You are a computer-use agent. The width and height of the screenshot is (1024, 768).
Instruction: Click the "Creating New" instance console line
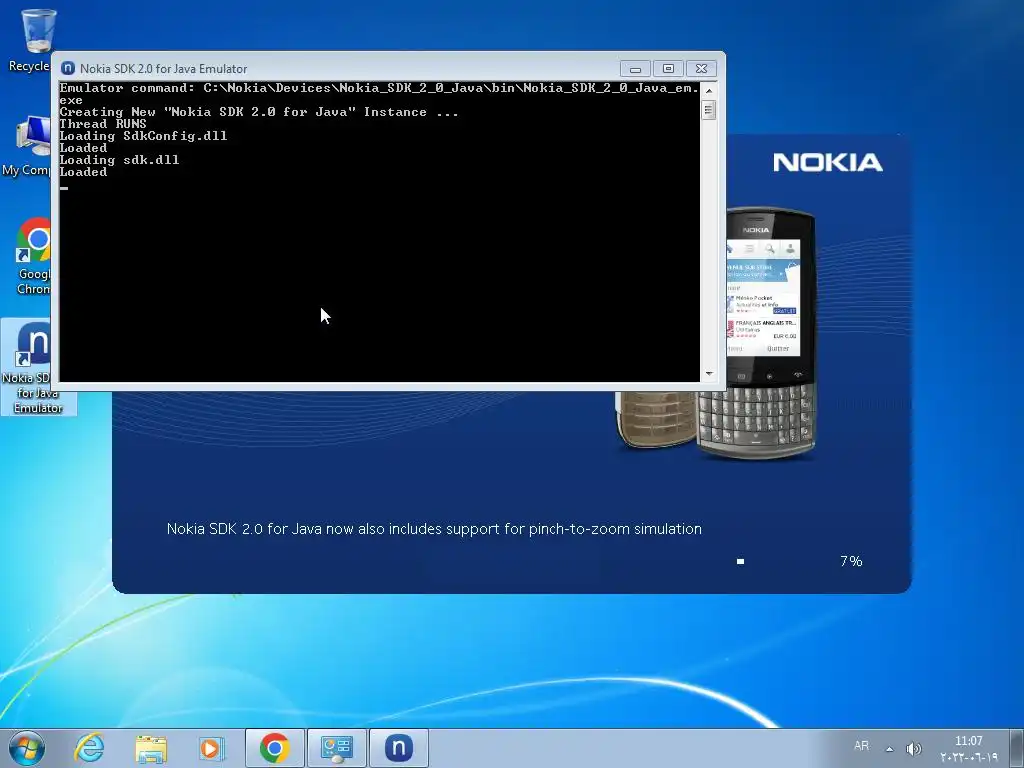259,112
